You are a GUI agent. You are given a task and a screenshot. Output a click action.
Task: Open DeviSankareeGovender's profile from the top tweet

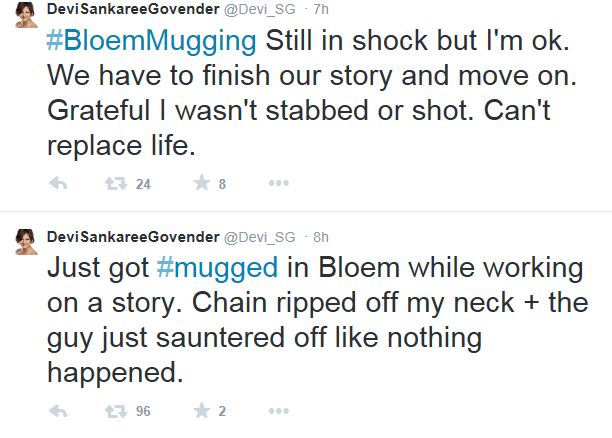coord(133,9)
